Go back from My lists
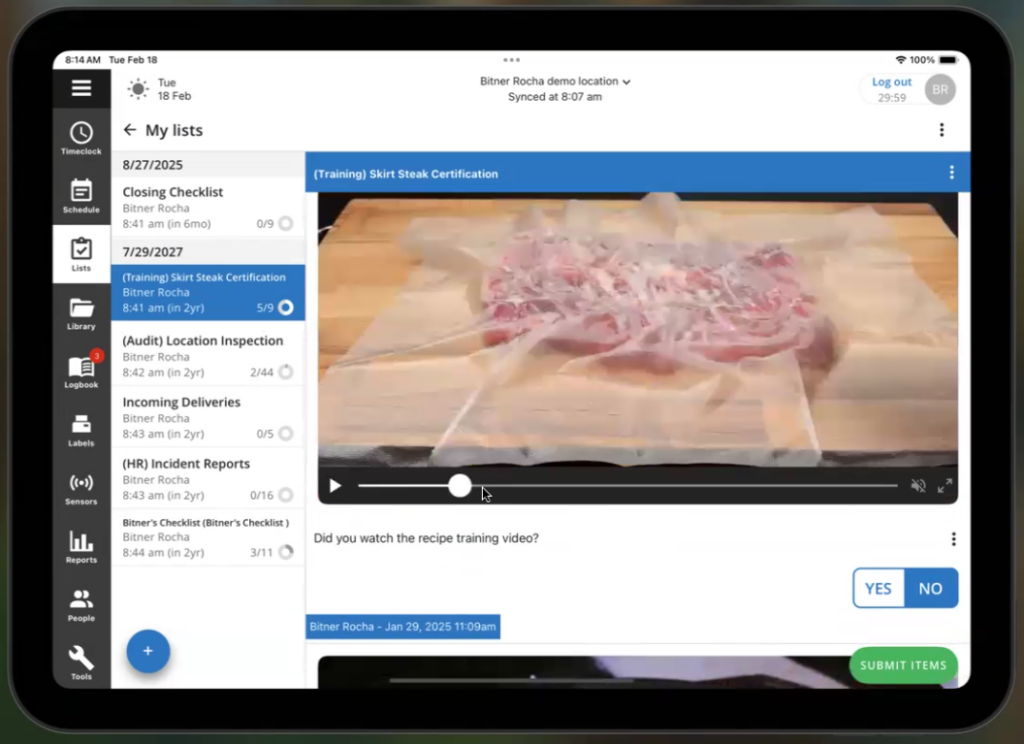Viewport: 1024px width, 744px height. [129, 130]
